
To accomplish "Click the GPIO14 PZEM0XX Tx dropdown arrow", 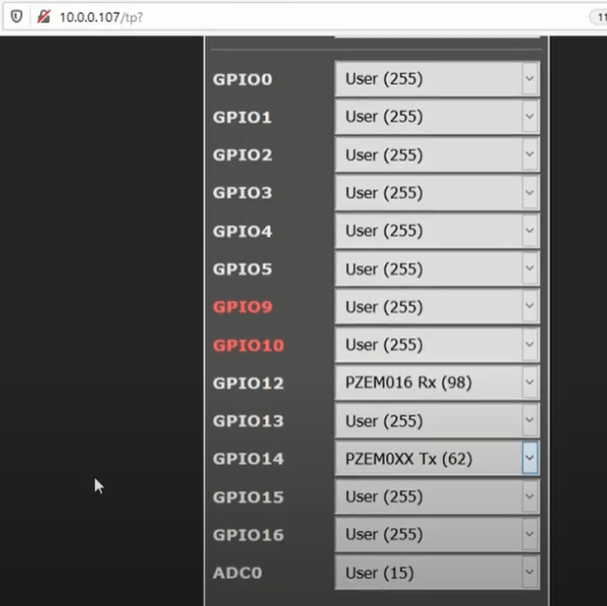I will tap(529, 459).
